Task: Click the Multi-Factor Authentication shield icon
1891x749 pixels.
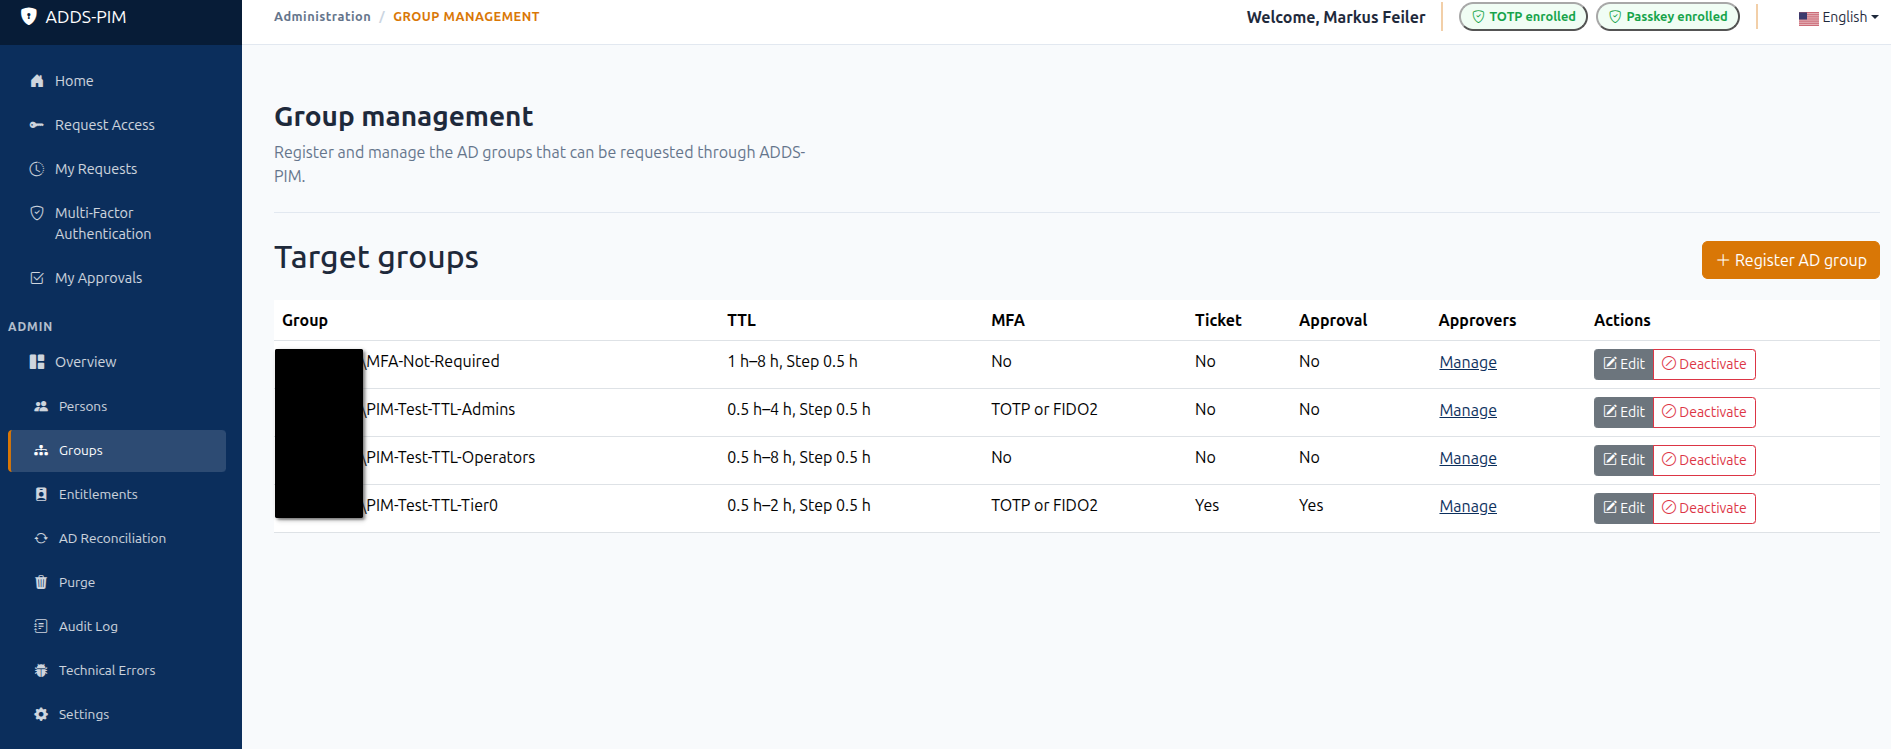Action: [37, 213]
